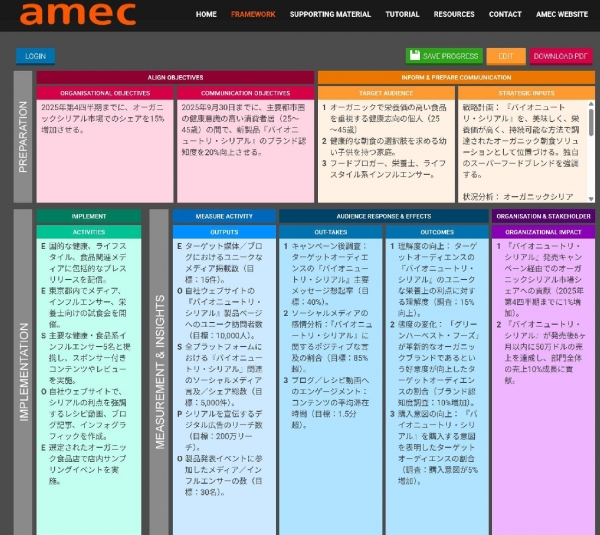Click target audience item 1 about オーガニック
Screen dimensions: 600x535
tap(384, 118)
